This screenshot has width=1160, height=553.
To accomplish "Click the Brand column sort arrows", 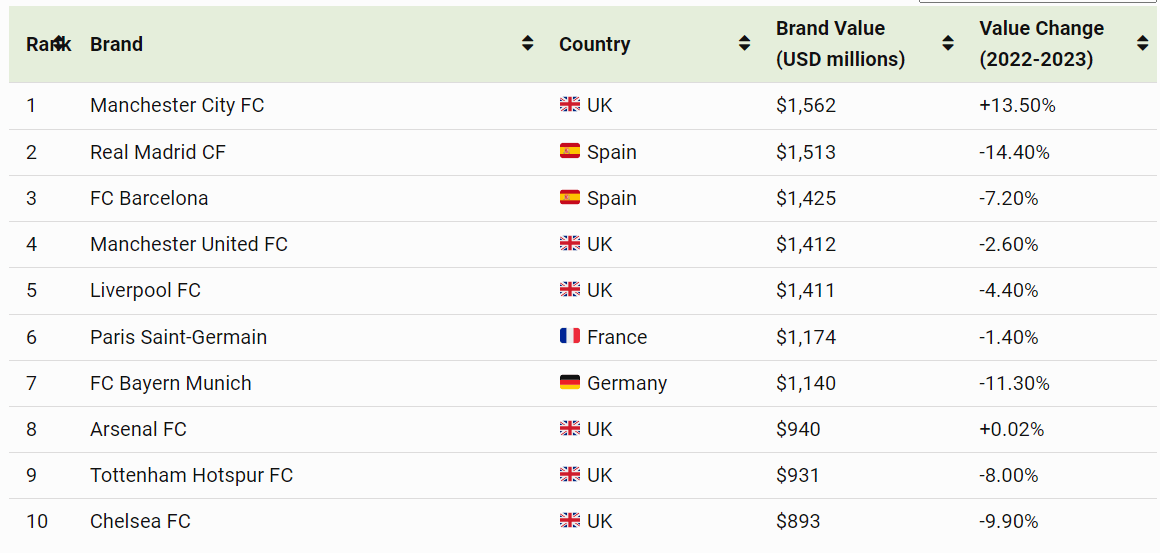I will pyautogui.click(x=527, y=43).
